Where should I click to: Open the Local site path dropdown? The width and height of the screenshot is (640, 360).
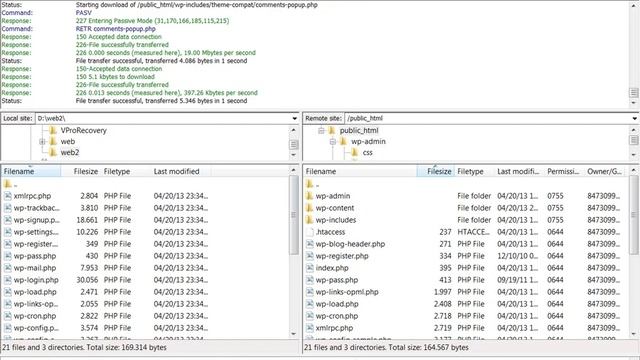pos(294,118)
